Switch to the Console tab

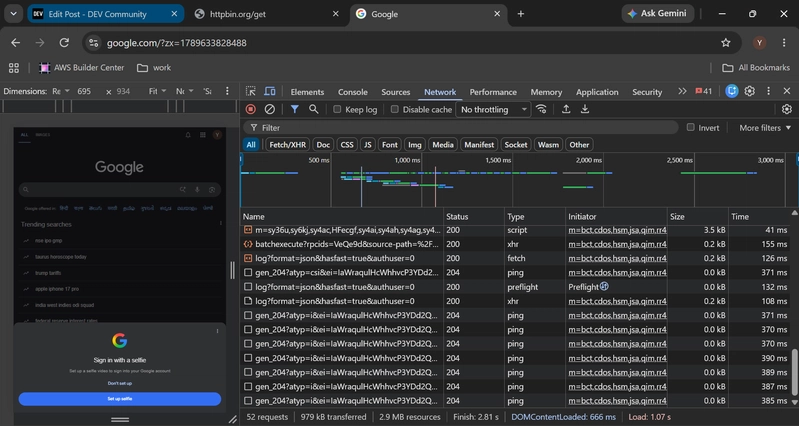click(353, 92)
